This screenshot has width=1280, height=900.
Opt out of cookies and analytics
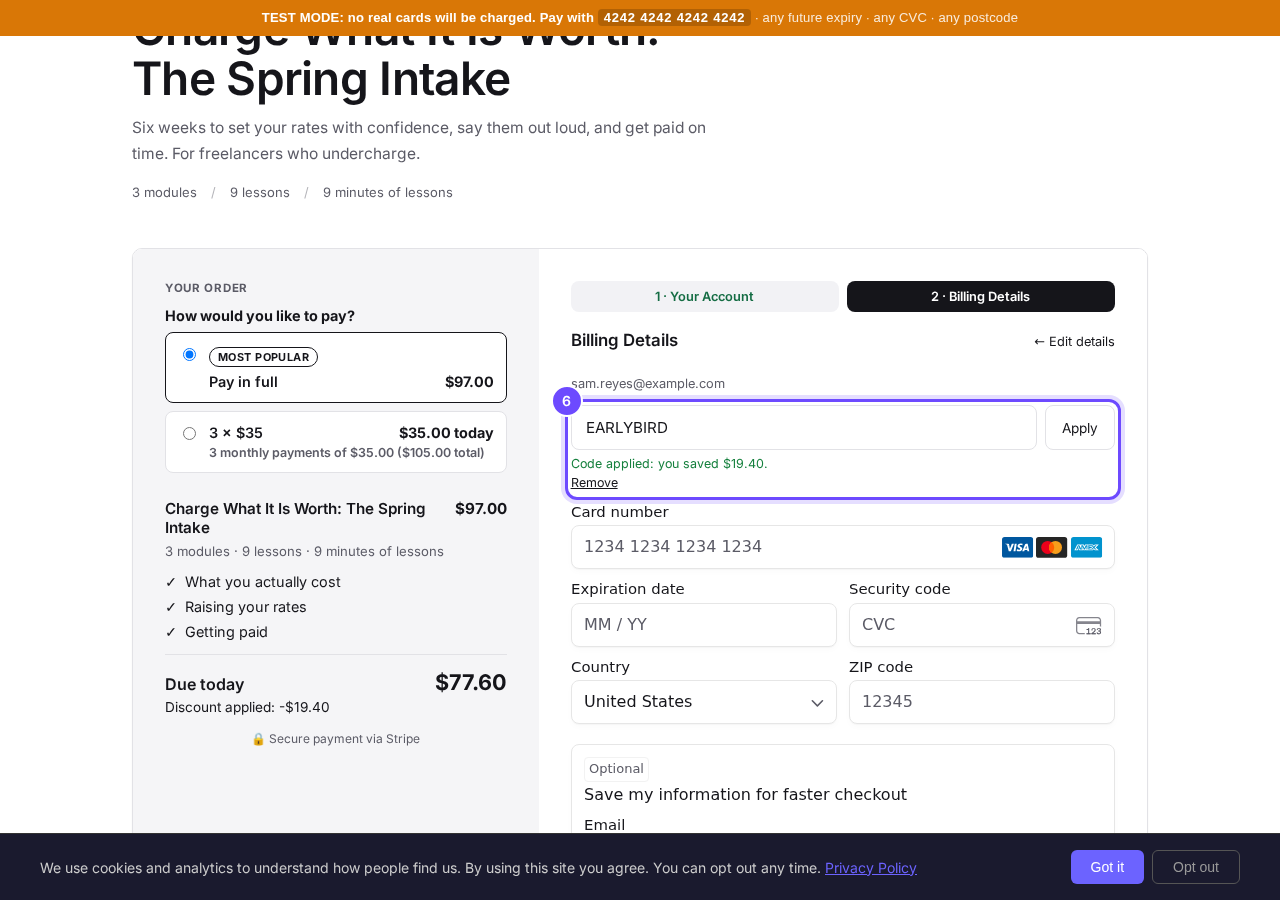click(1196, 867)
